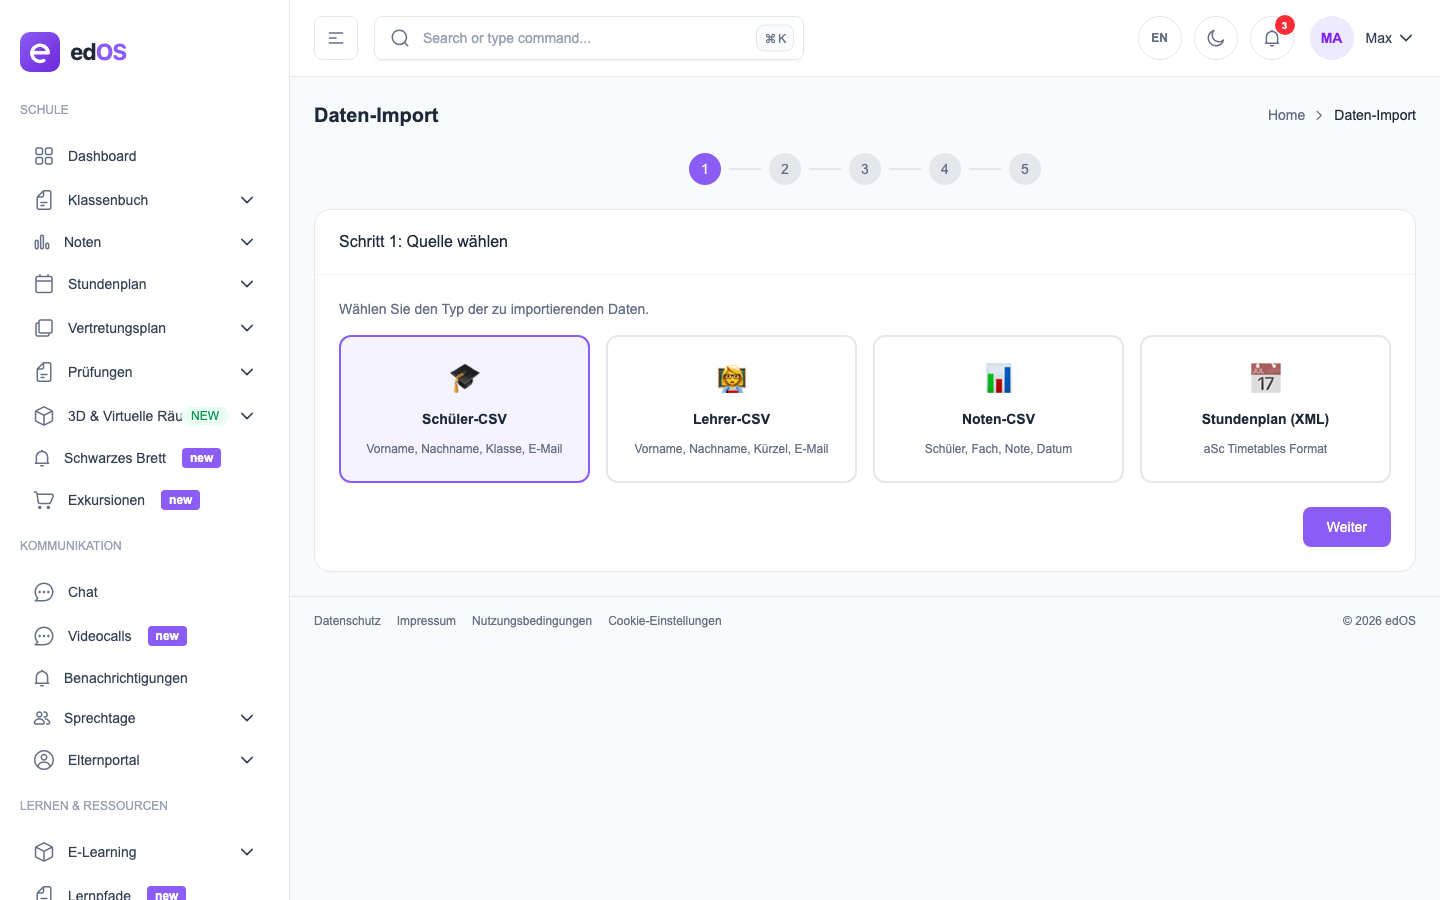This screenshot has height=900, width=1440.
Task: Click the Dashboard grid icon
Action: tap(44, 156)
